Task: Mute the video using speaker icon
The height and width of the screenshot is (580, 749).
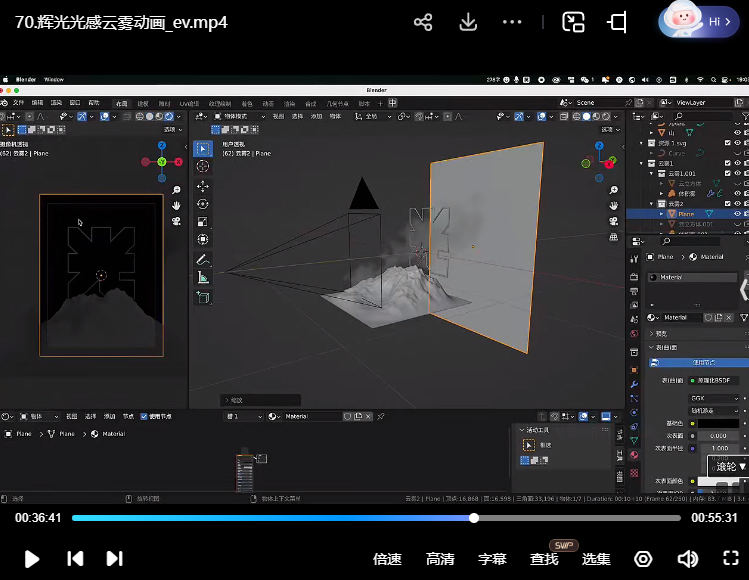Action: point(687,559)
